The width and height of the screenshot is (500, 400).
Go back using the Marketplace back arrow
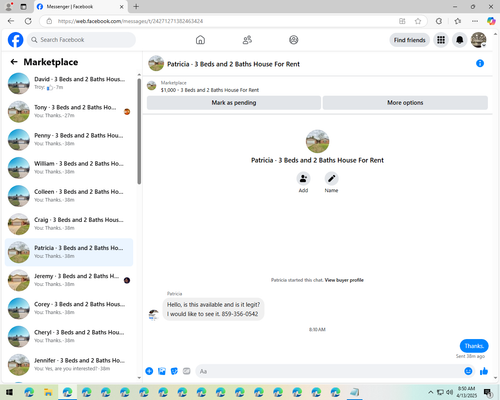point(14,62)
